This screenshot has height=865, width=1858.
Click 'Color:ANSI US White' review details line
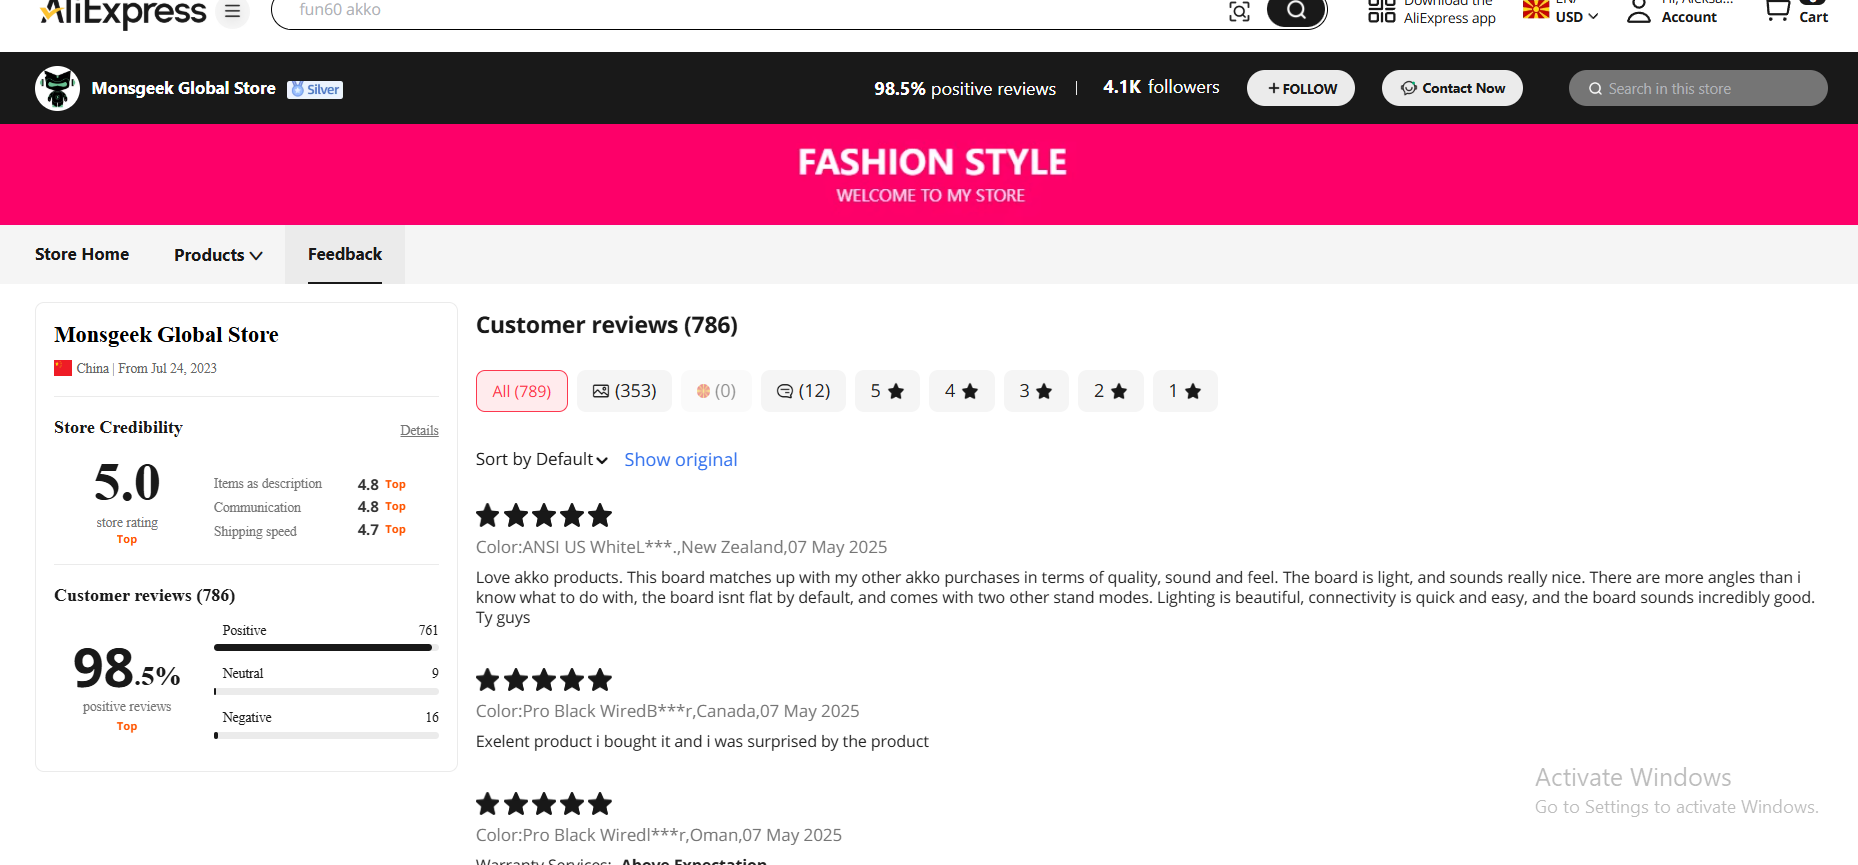pos(681,547)
